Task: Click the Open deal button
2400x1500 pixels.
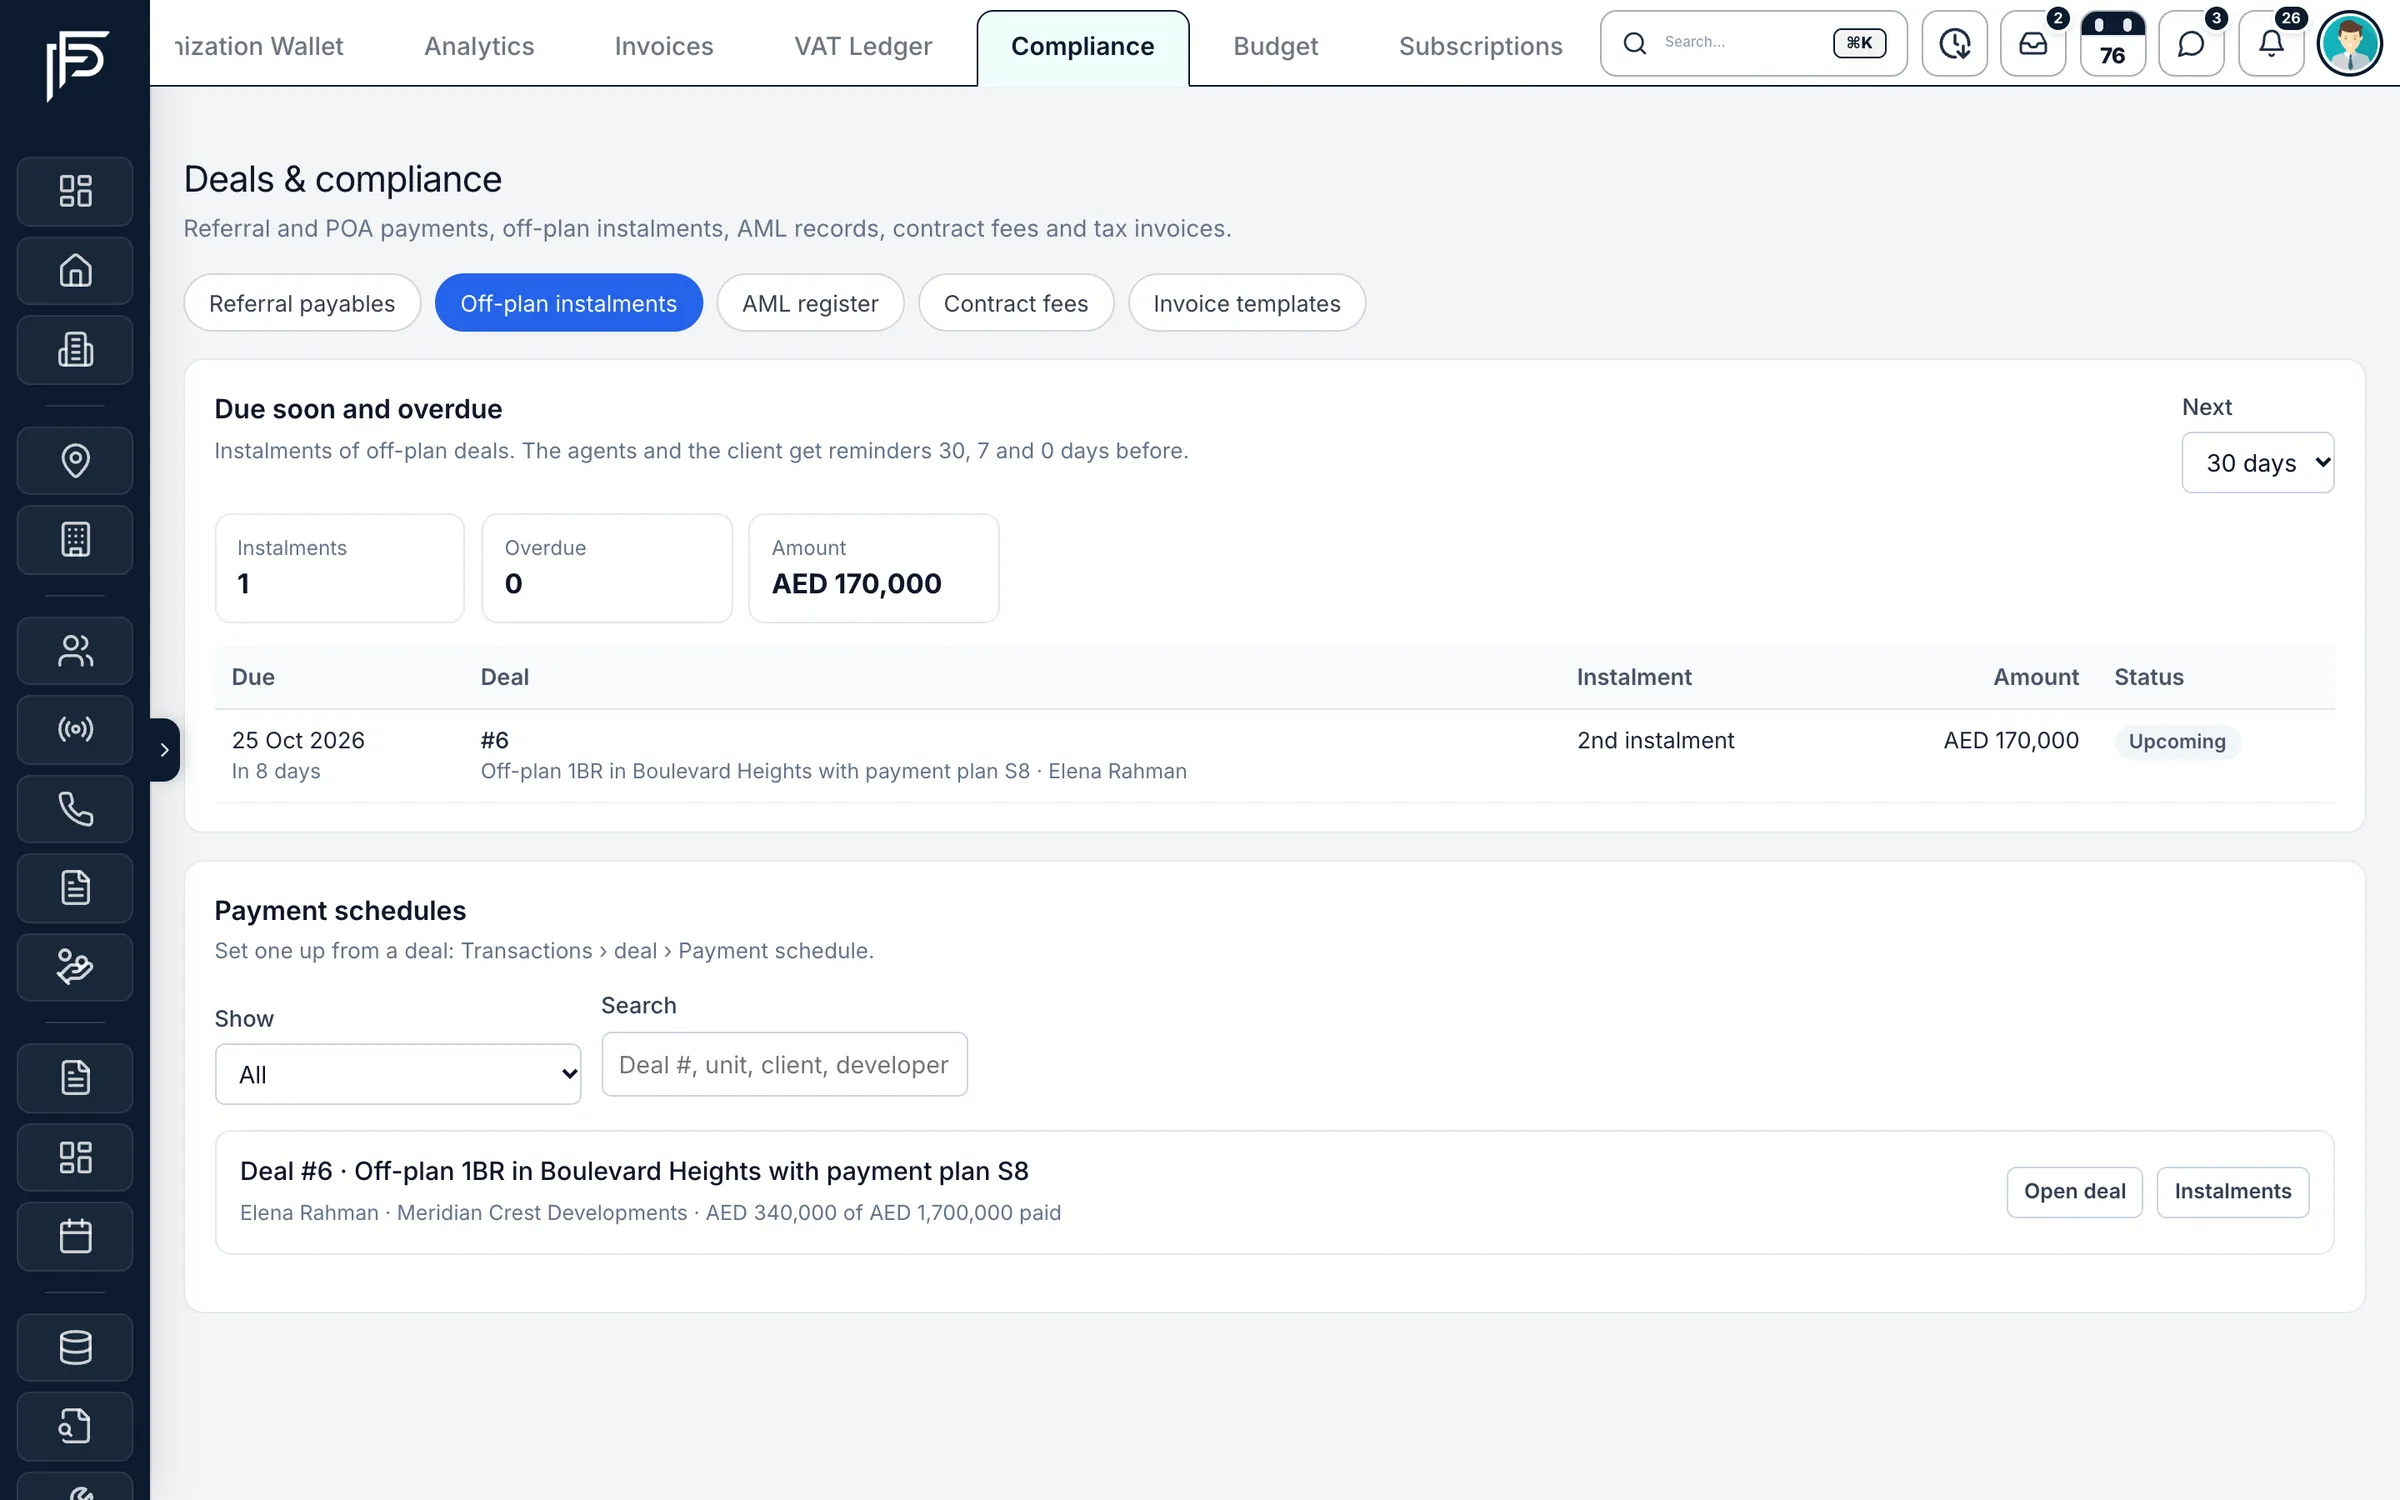Action: point(2075,1191)
